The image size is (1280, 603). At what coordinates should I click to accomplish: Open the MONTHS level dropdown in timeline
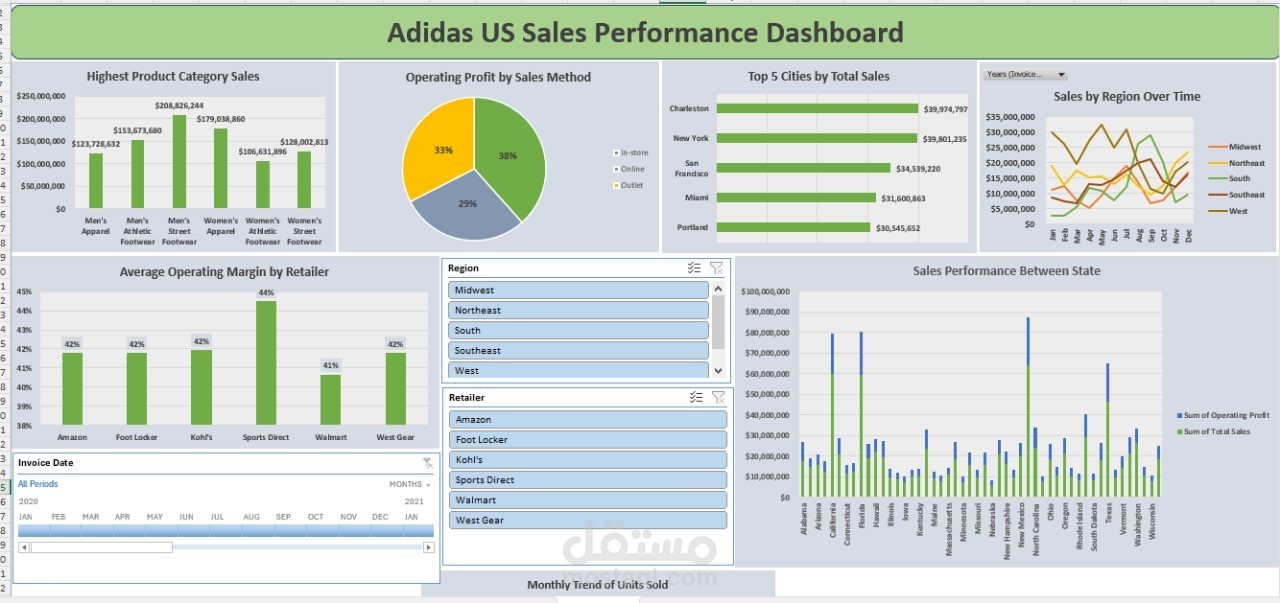(410, 484)
